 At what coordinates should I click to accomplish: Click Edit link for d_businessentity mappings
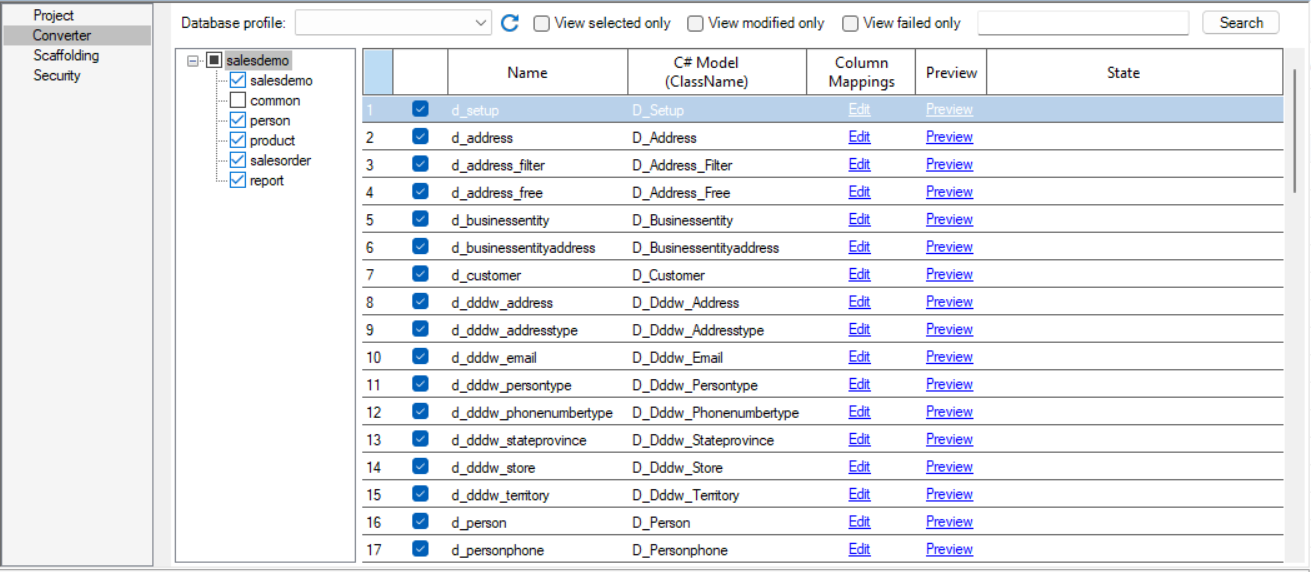(859, 220)
